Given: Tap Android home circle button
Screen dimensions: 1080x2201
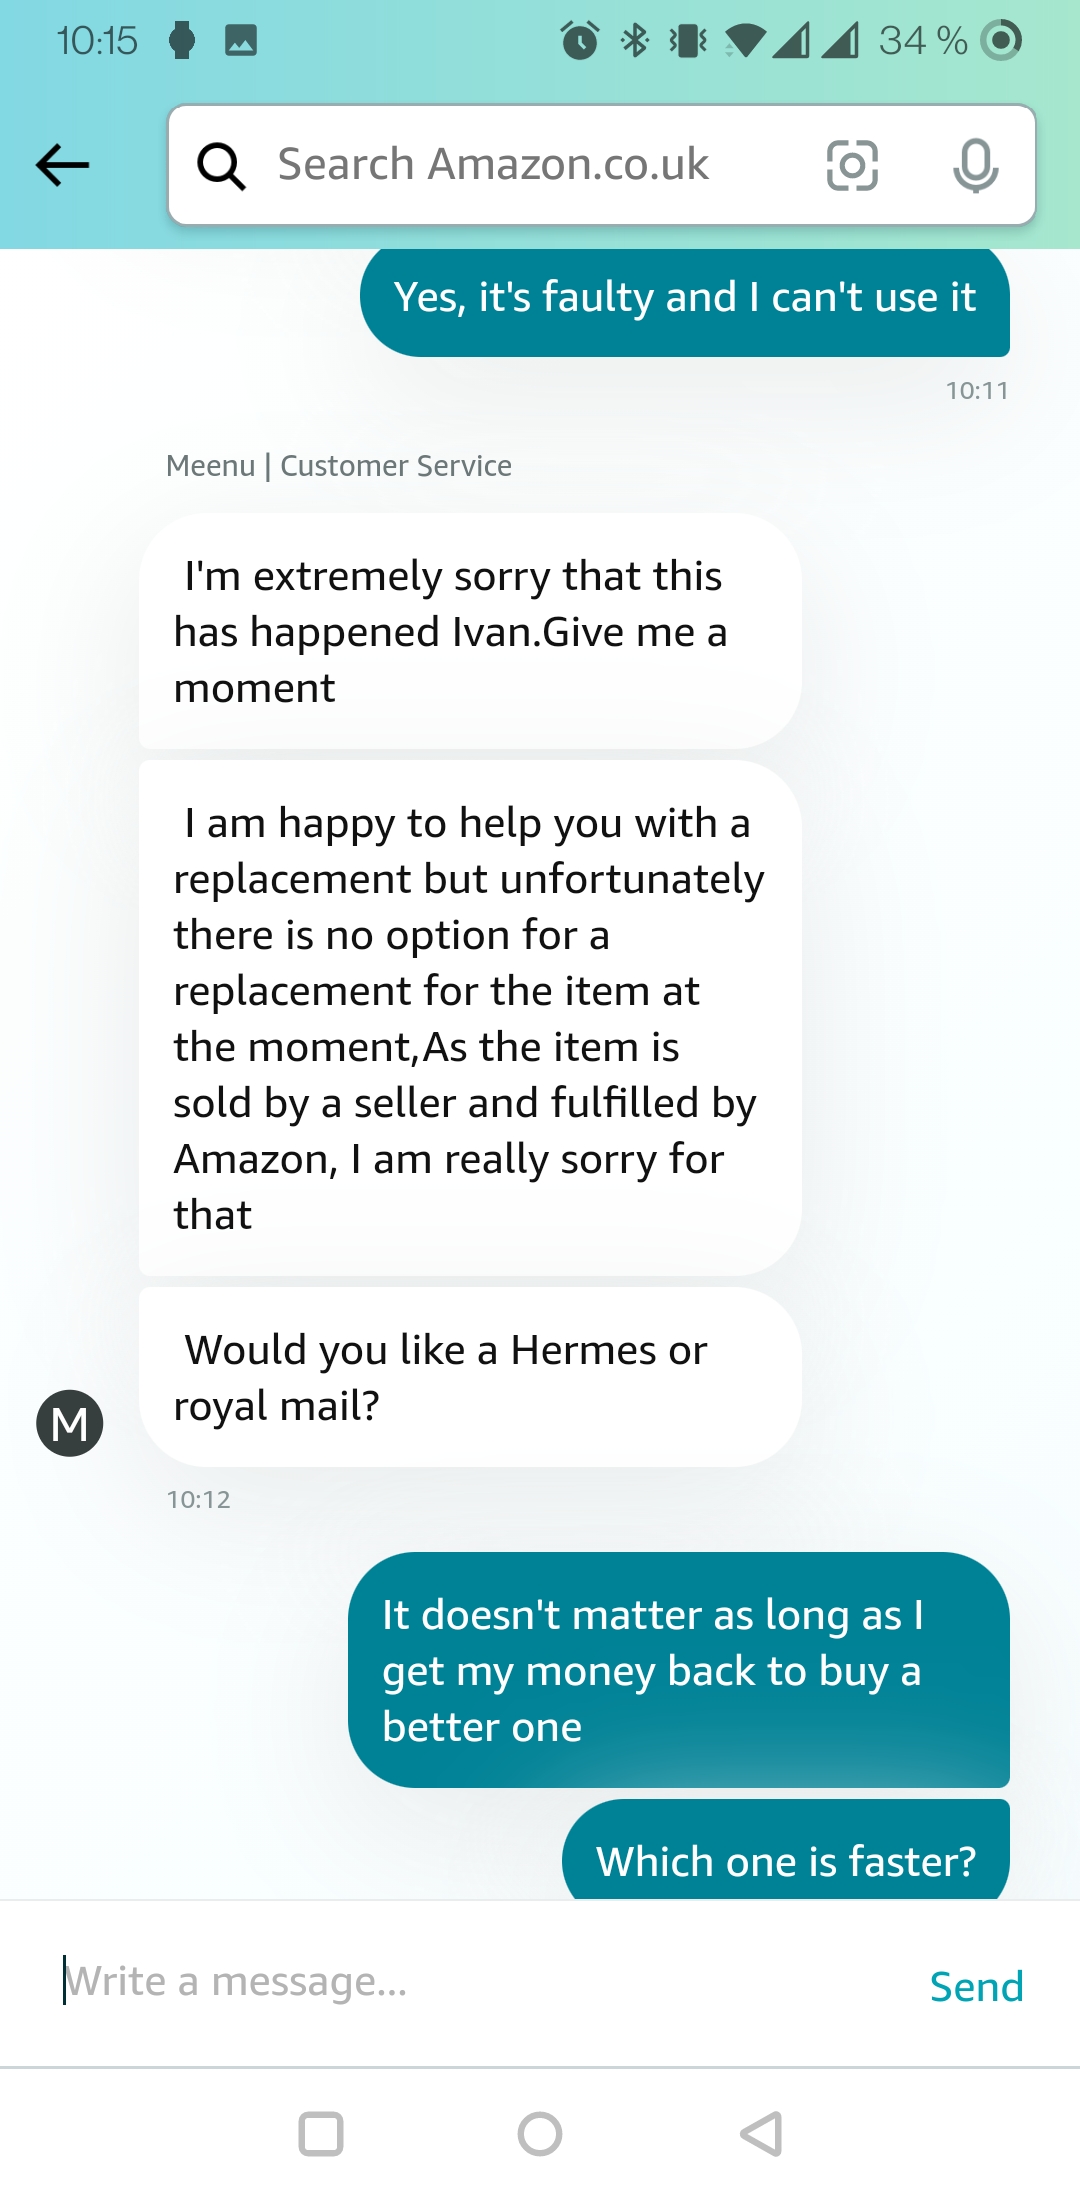Looking at the screenshot, I should pyautogui.click(x=540, y=2134).
